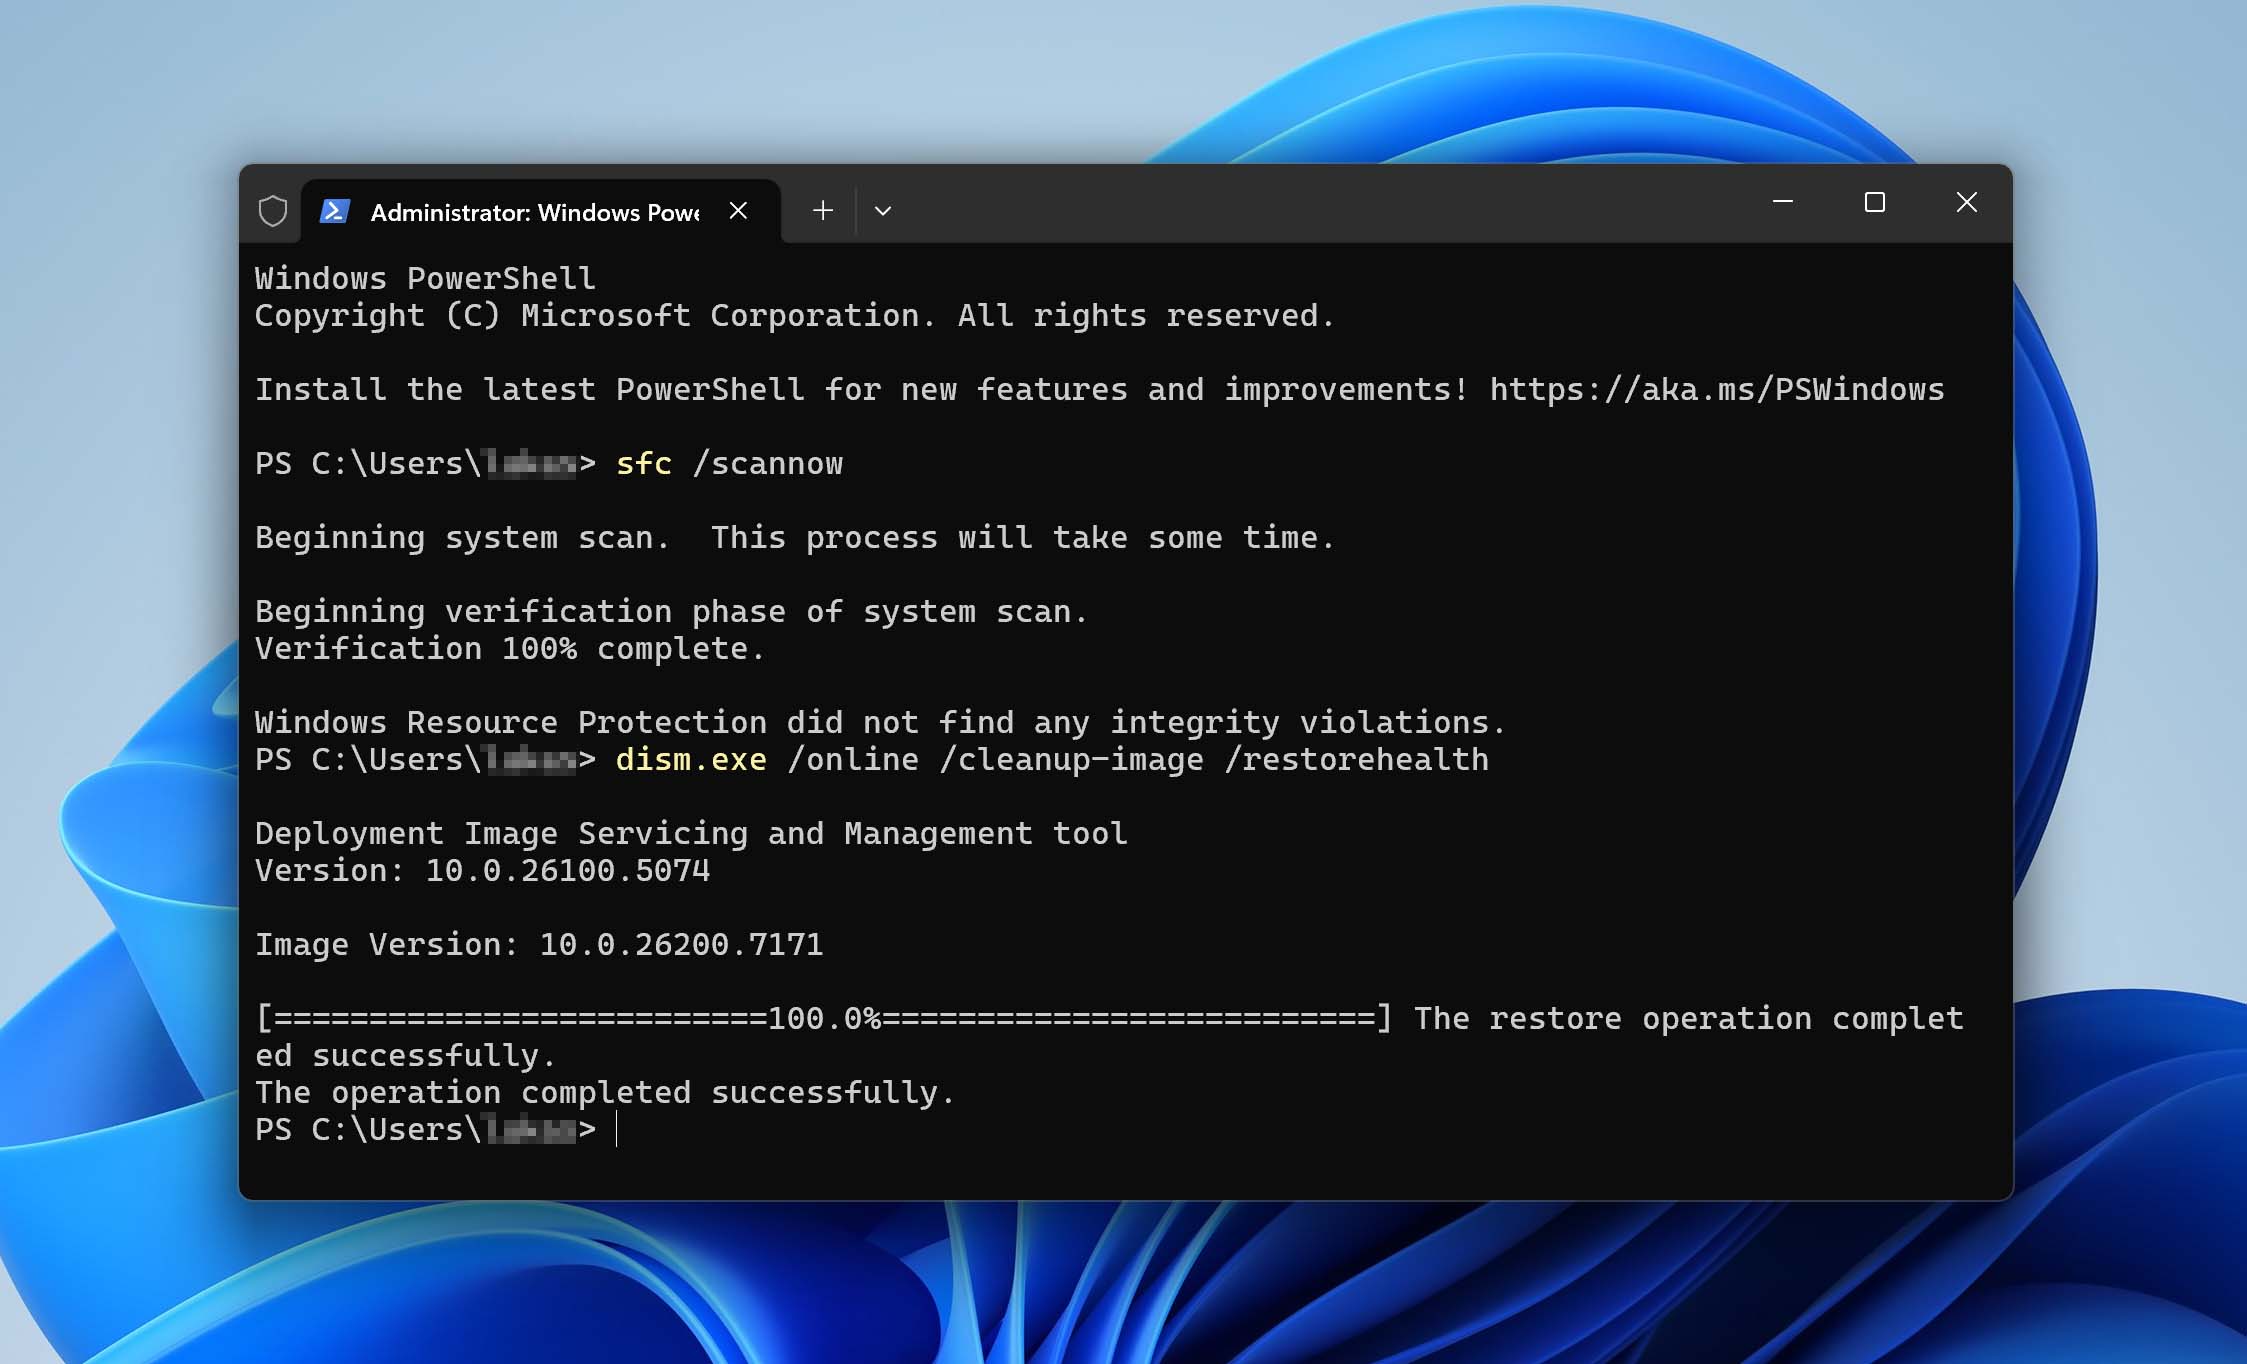The image size is (2247, 1364).
Task: Close the Terminal window
Action: [1966, 203]
